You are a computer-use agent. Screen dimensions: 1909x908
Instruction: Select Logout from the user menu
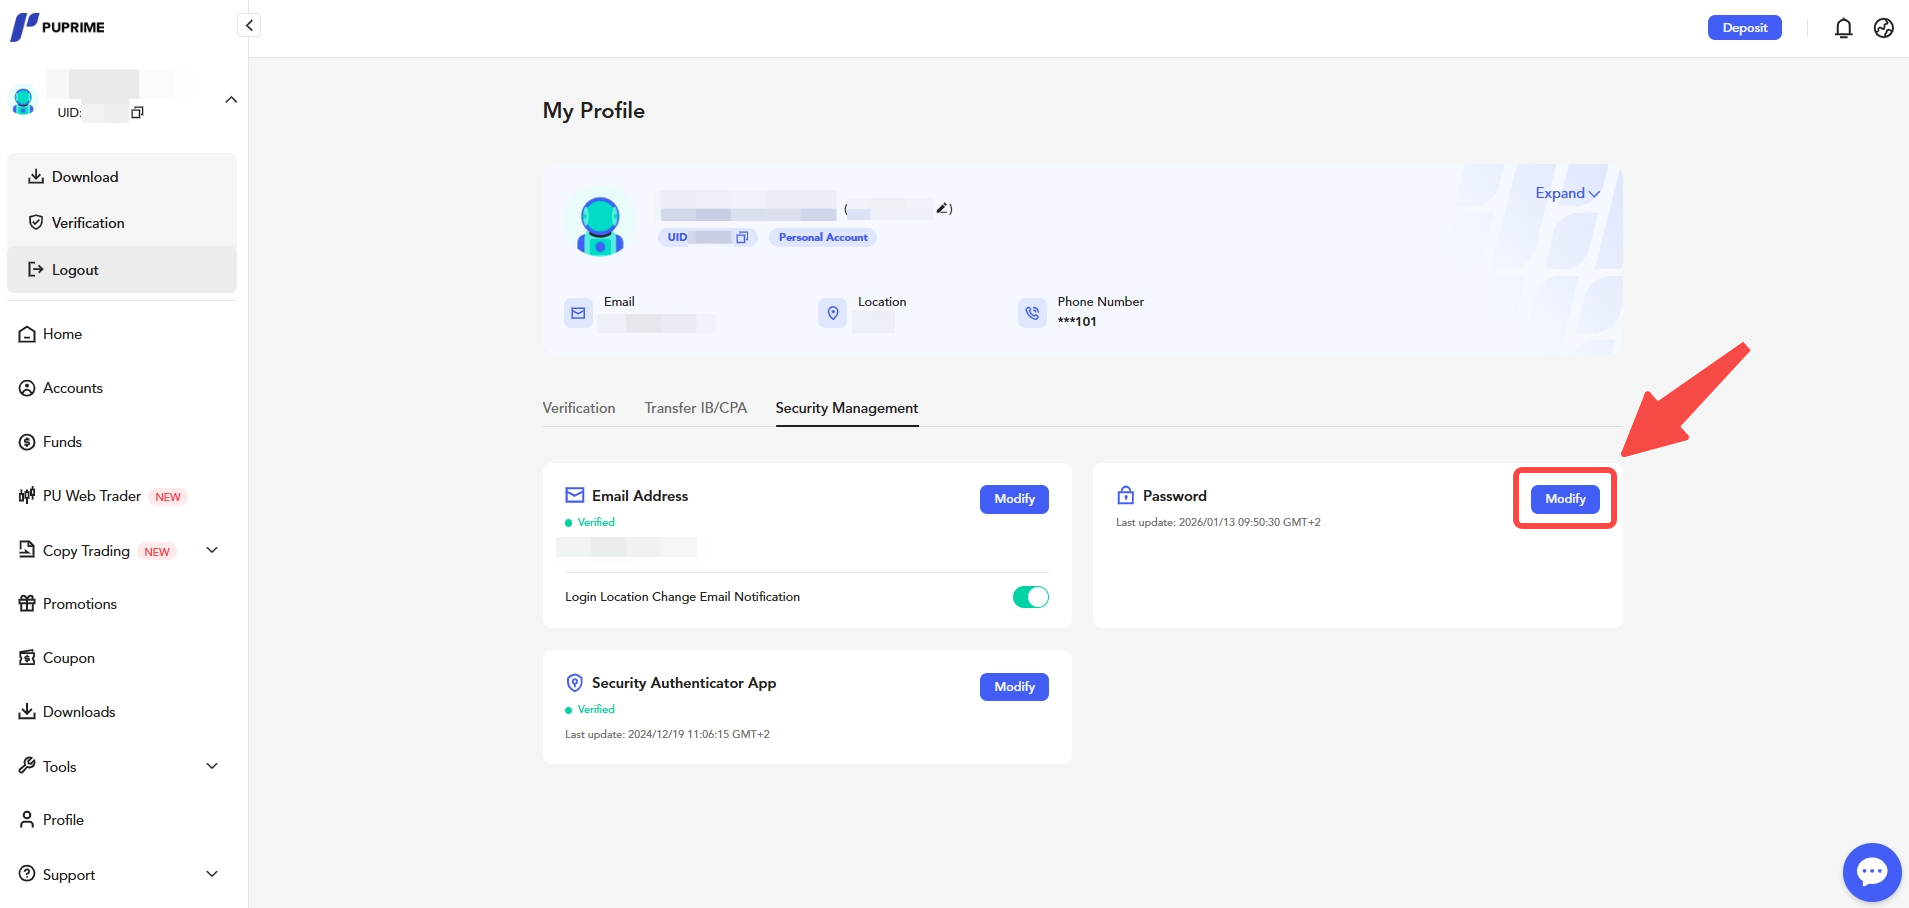75,270
